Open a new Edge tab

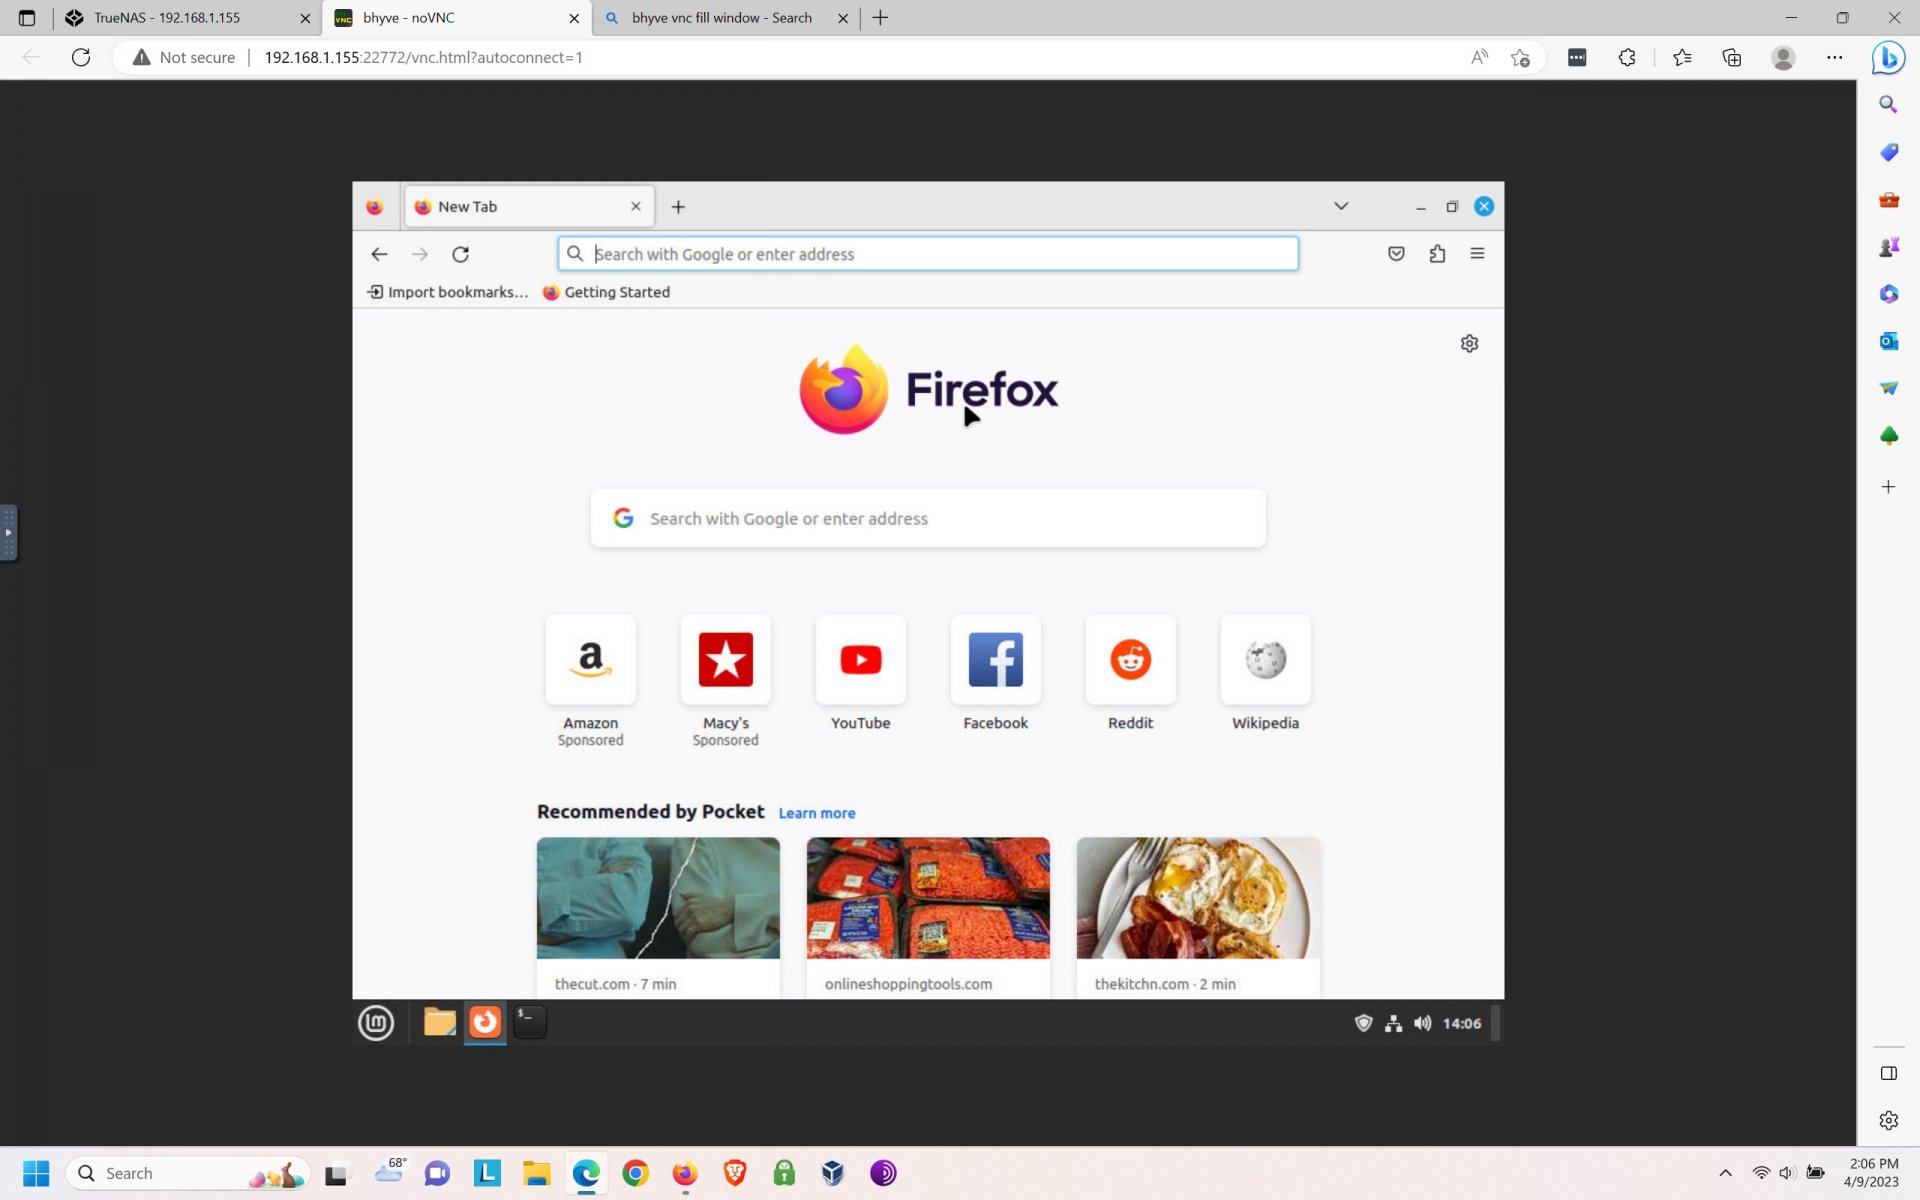pos(880,18)
